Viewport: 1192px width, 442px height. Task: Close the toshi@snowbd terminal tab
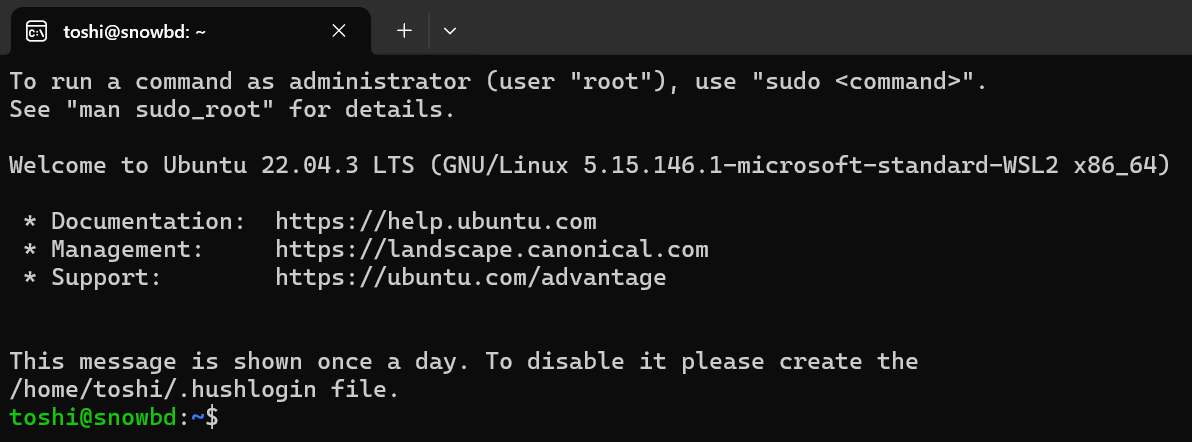339,30
